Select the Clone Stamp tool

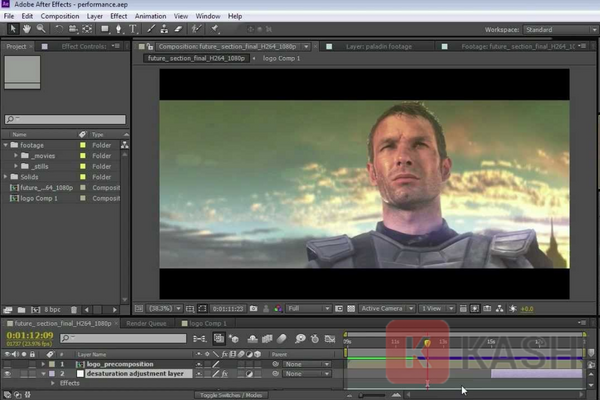[164, 29]
